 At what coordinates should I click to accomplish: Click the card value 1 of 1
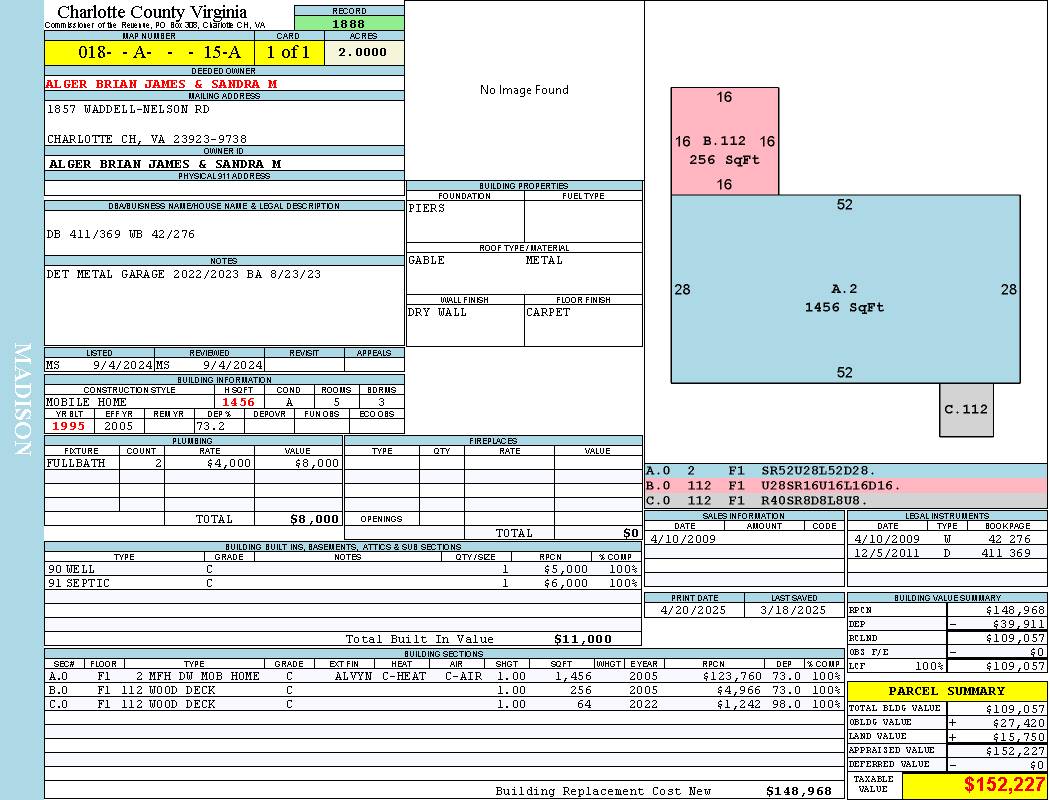tap(289, 52)
